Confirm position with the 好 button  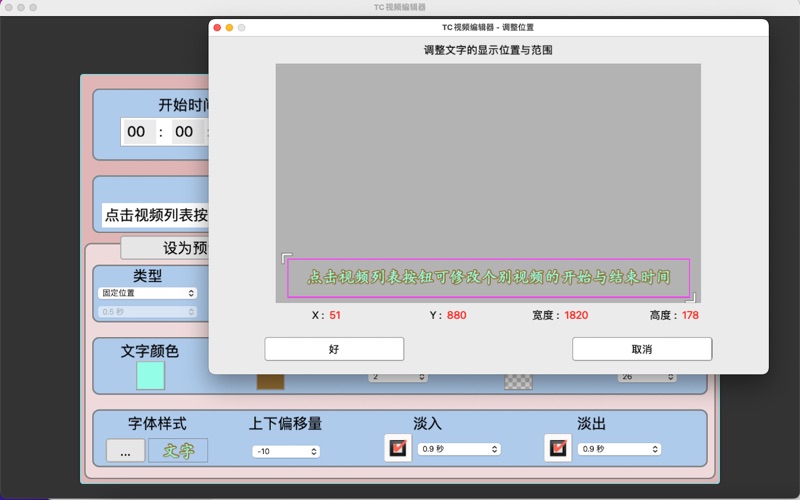click(334, 349)
